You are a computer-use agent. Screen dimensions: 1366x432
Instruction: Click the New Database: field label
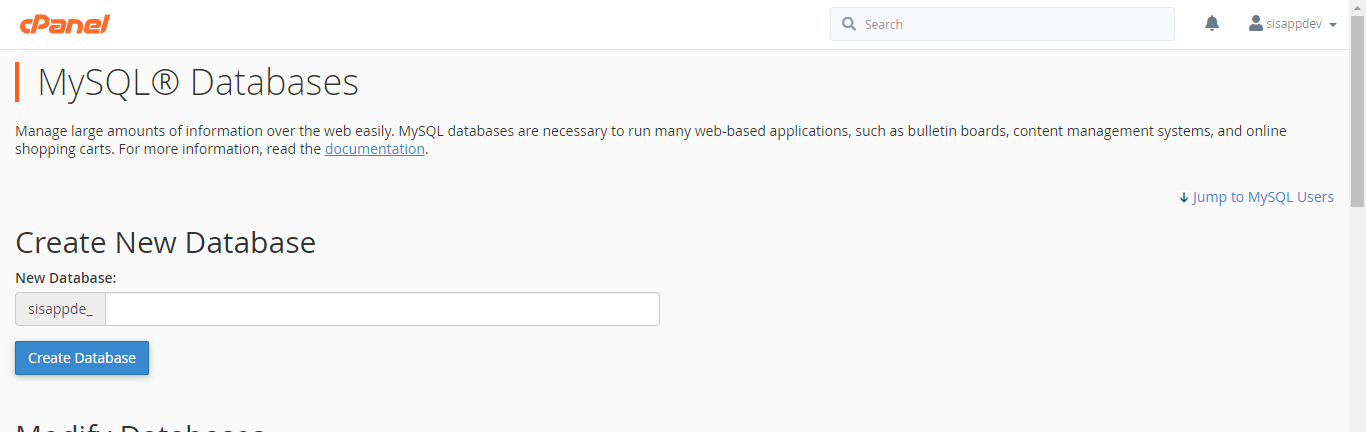click(66, 278)
